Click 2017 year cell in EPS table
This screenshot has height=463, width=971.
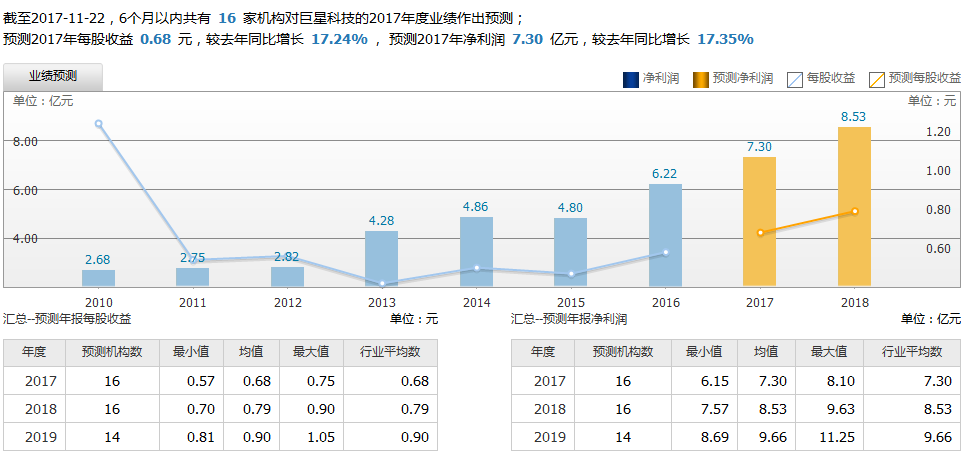35,381
